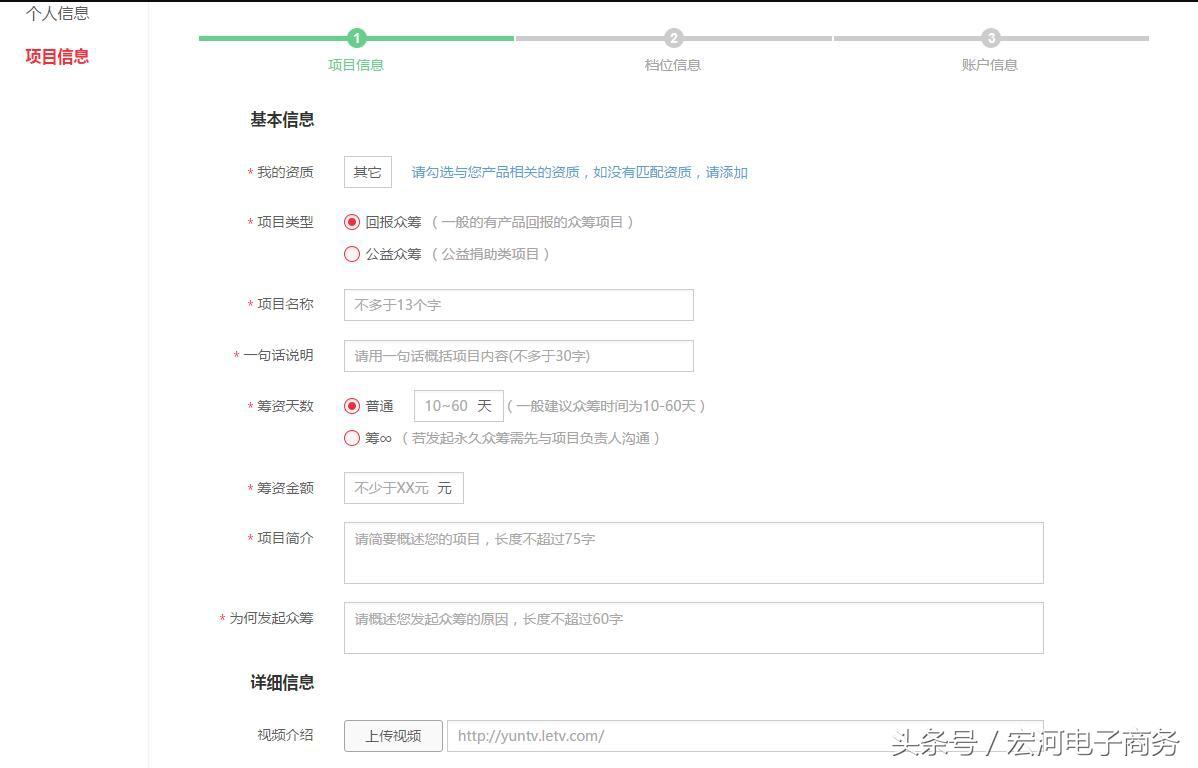Select the 筹∞ permanent crowdfunding option

tap(352, 438)
